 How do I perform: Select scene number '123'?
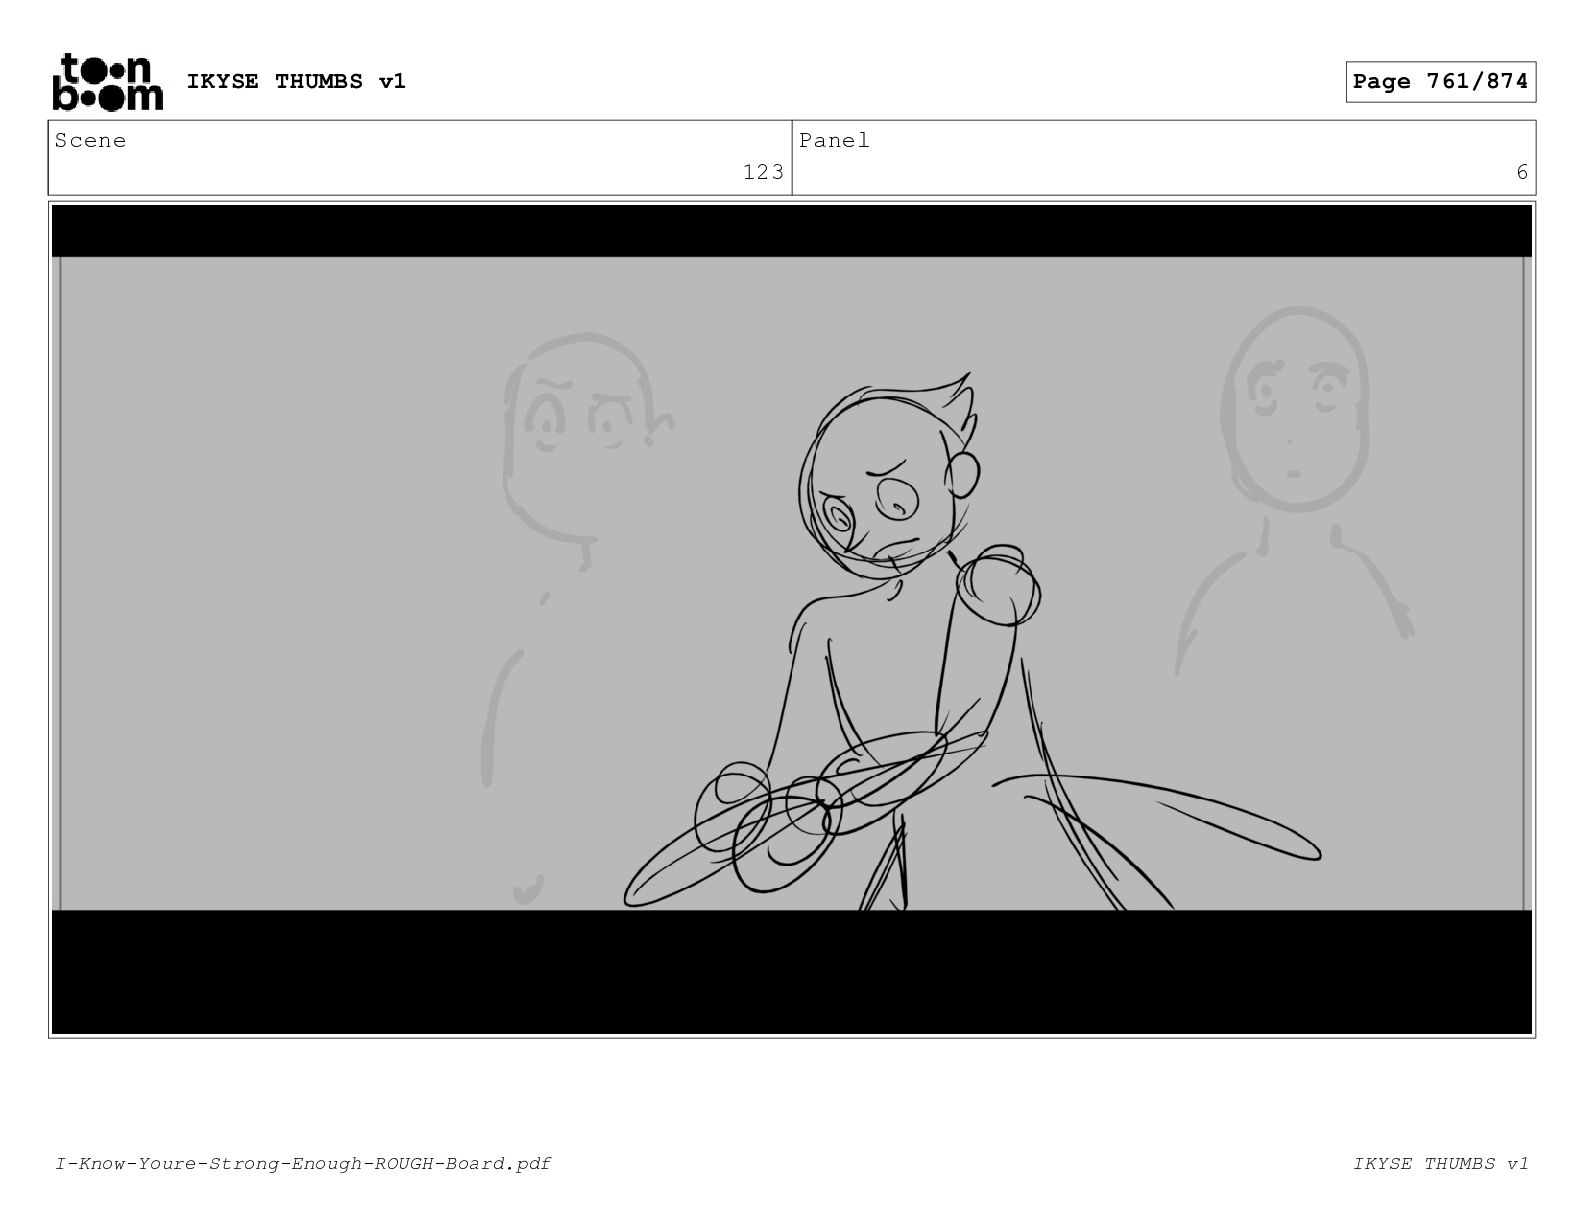coord(763,172)
